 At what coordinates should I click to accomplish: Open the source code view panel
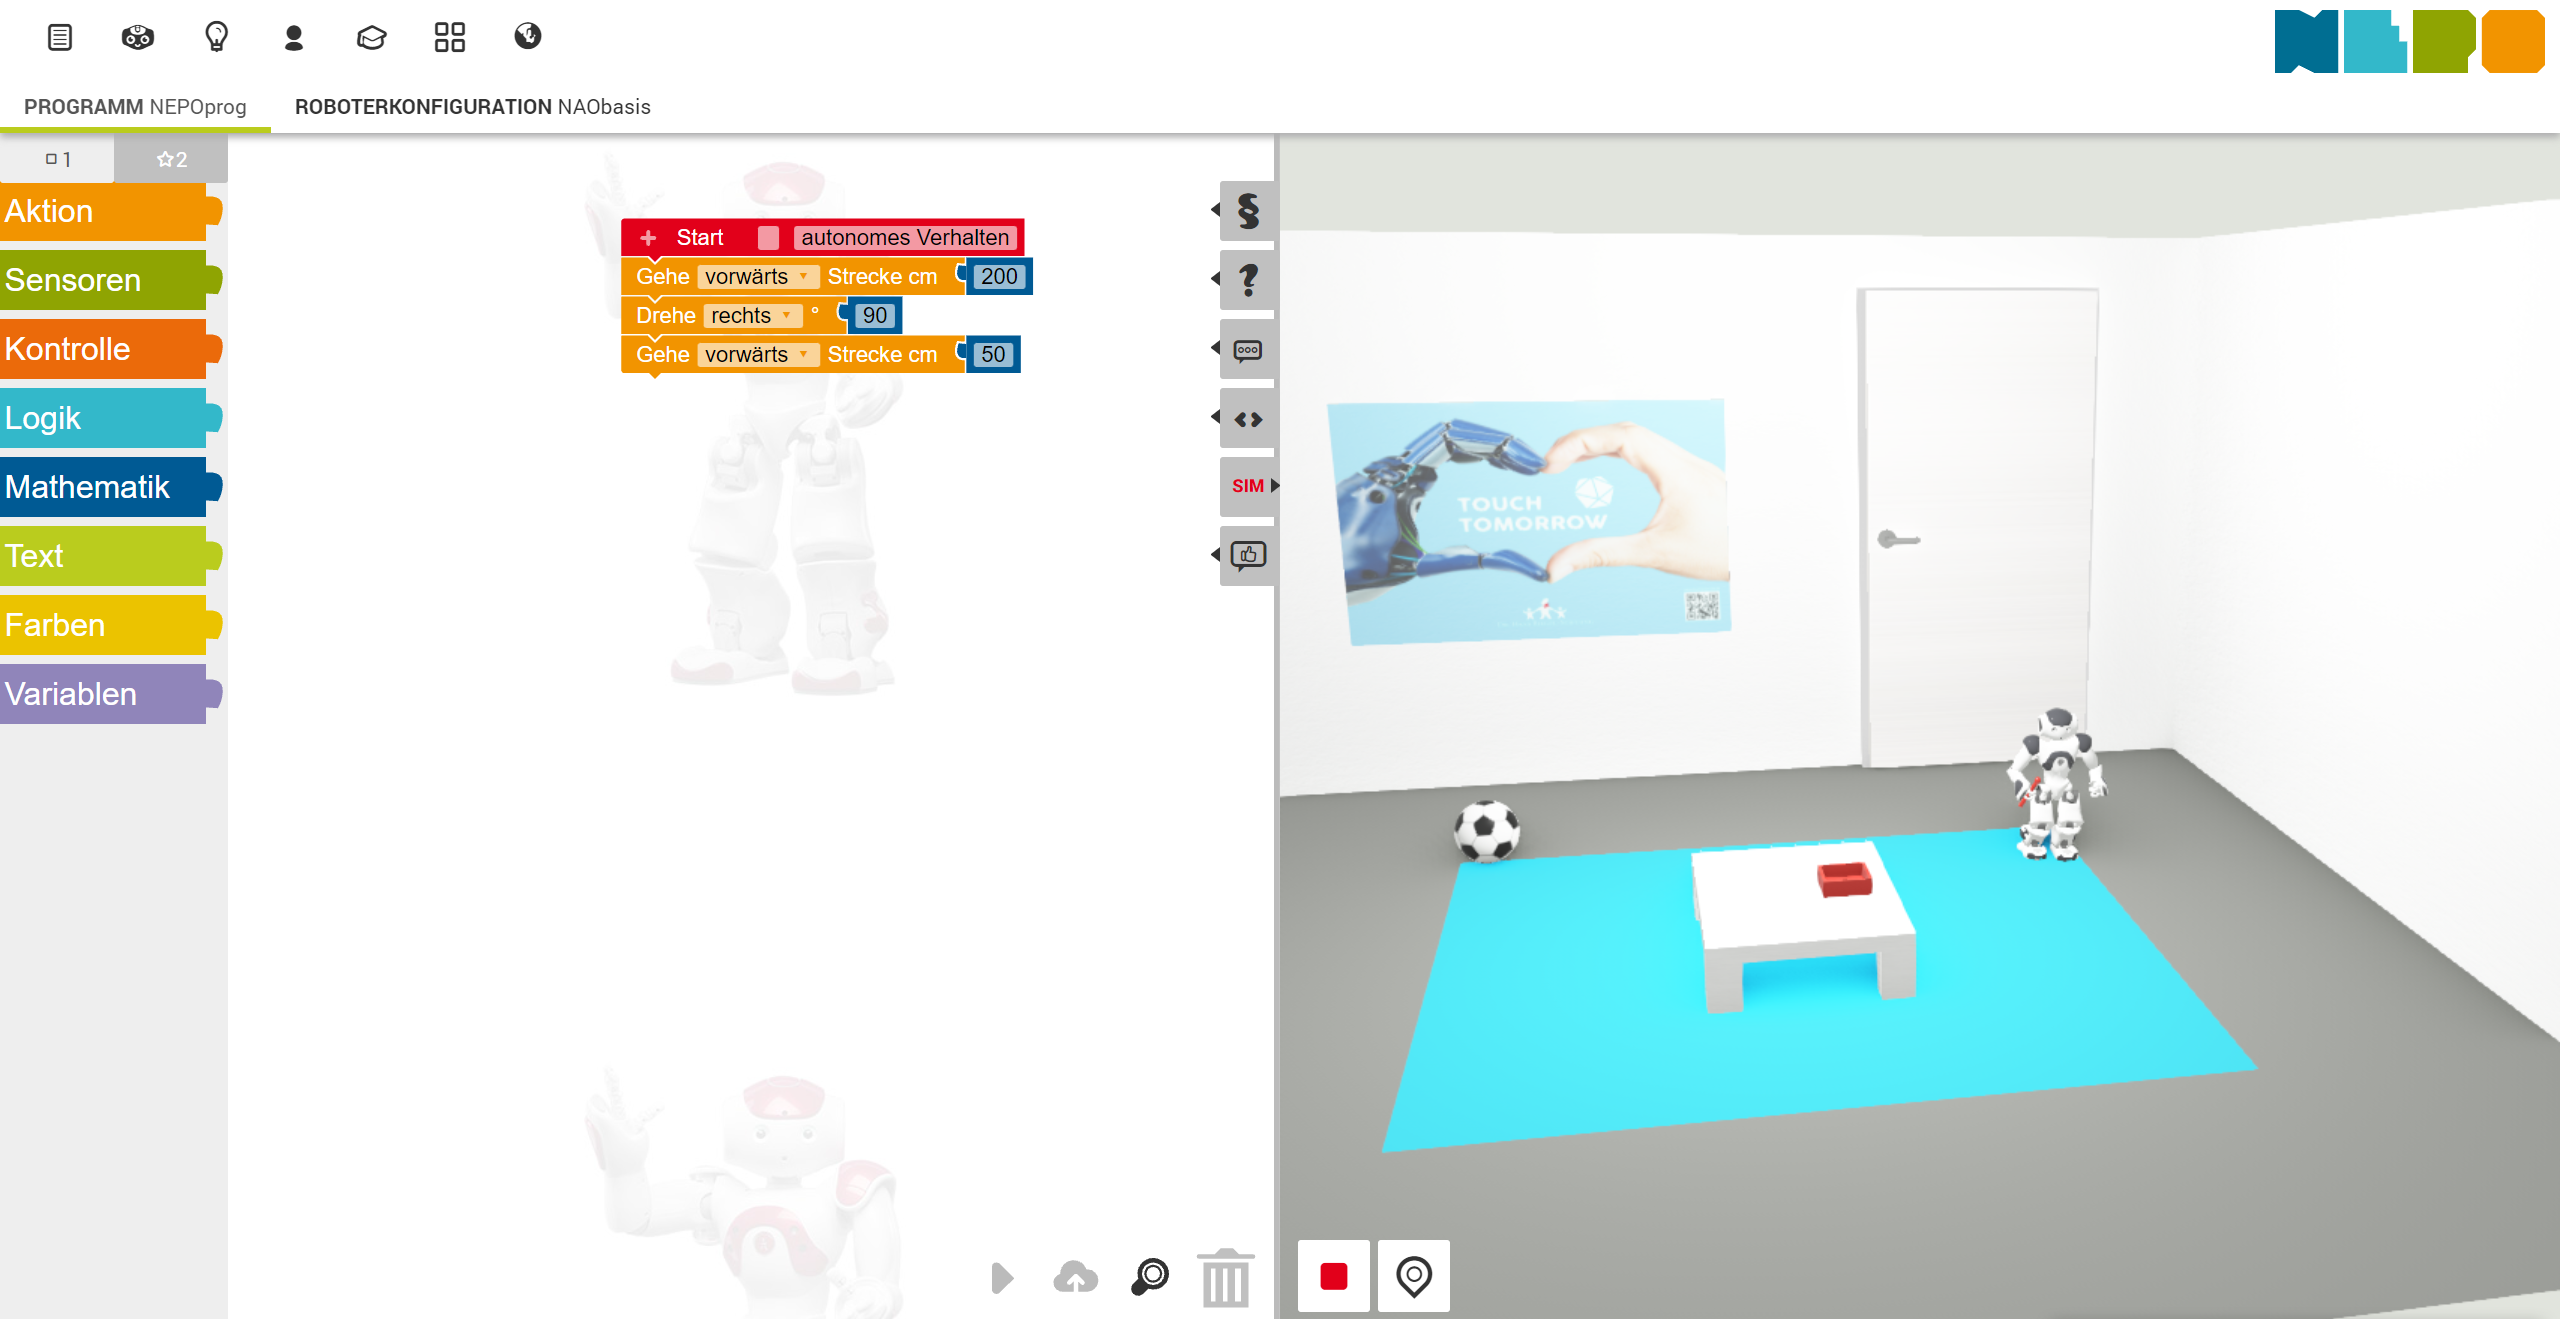point(1247,419)
